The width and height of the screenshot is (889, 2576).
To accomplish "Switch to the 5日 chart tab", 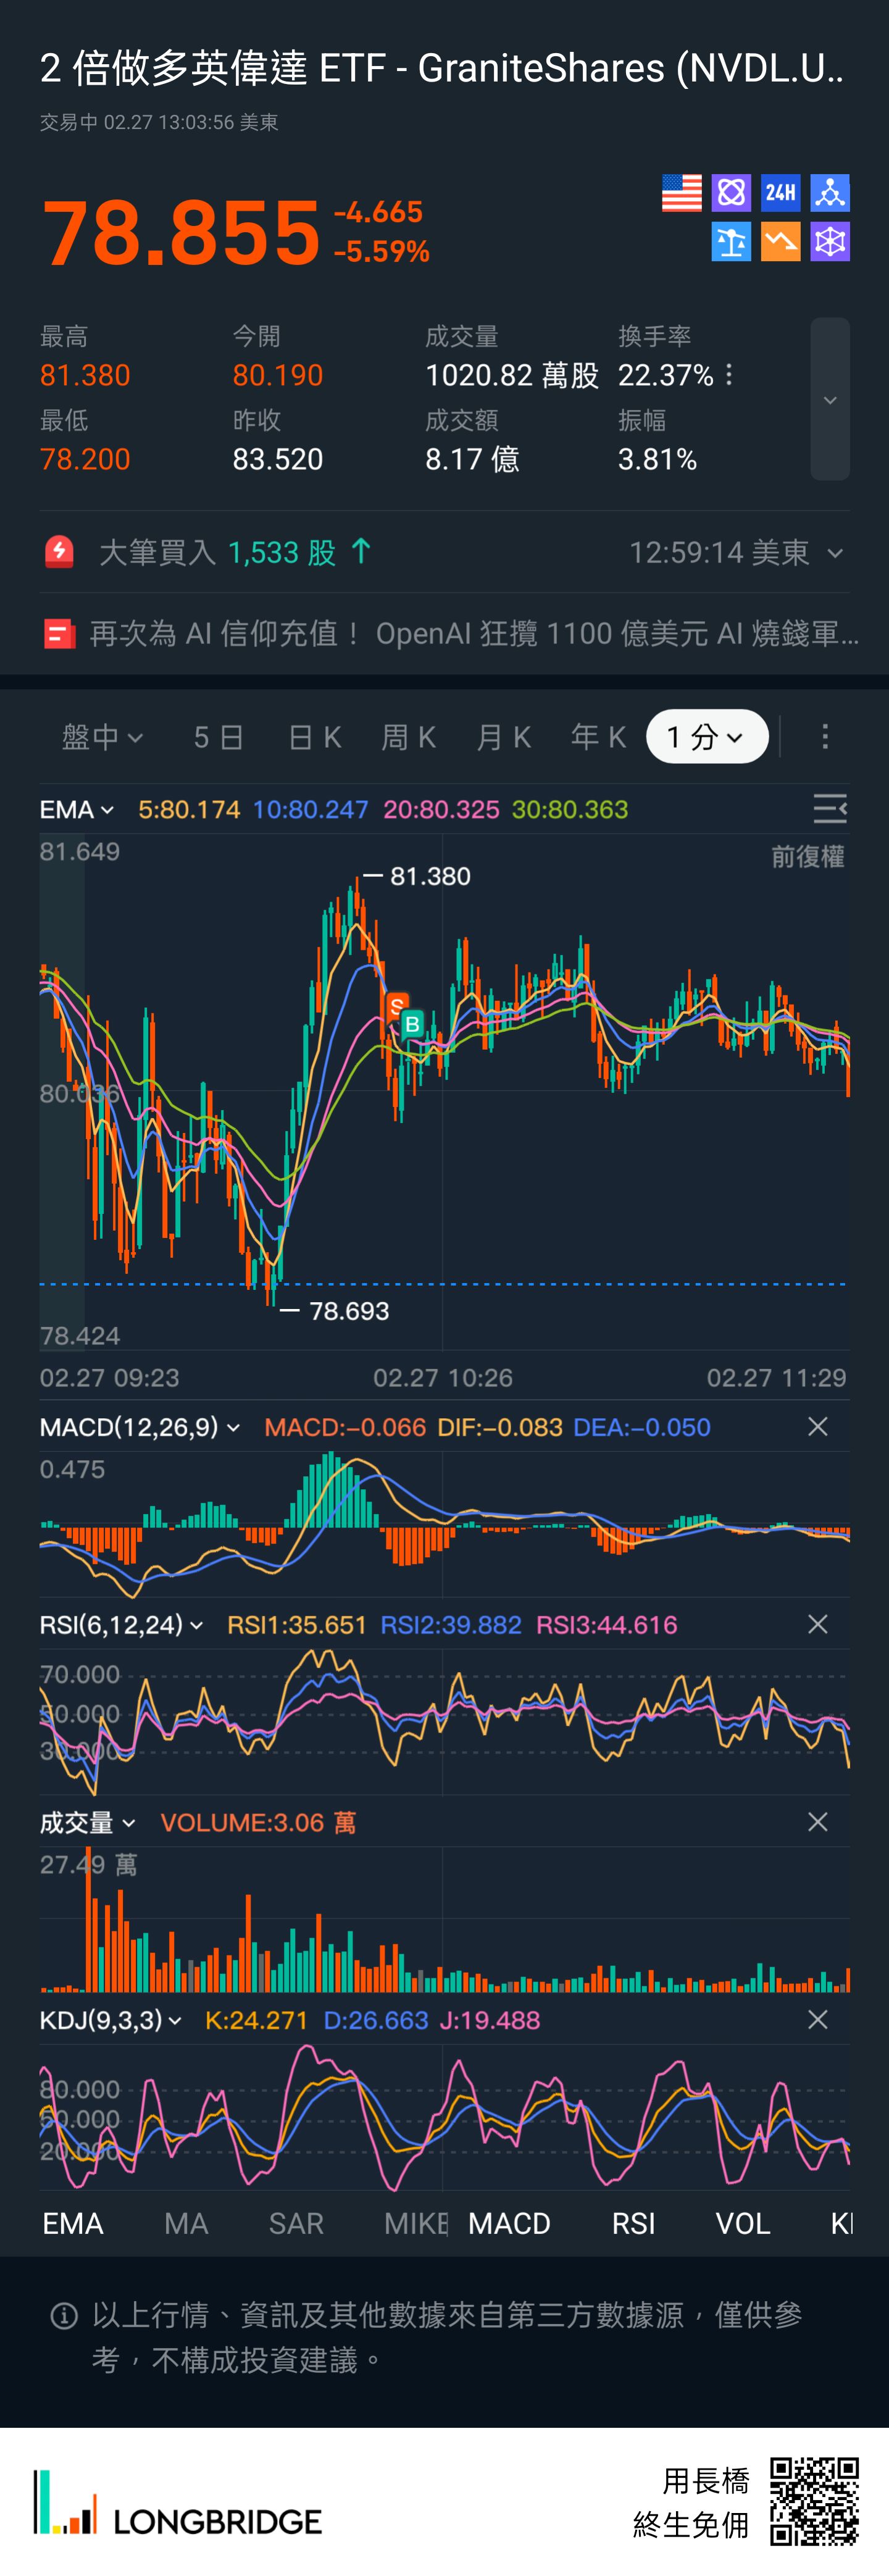I will [218, 737].
